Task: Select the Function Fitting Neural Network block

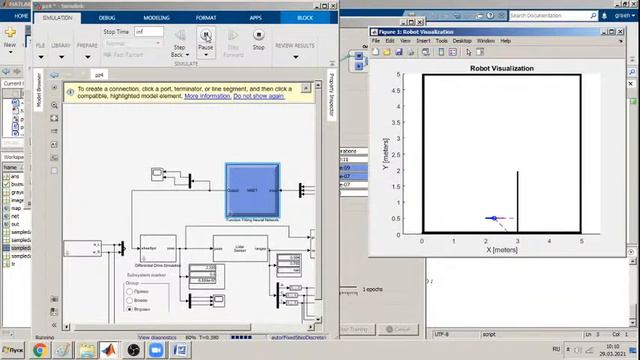Action: (x=253, y=191)
